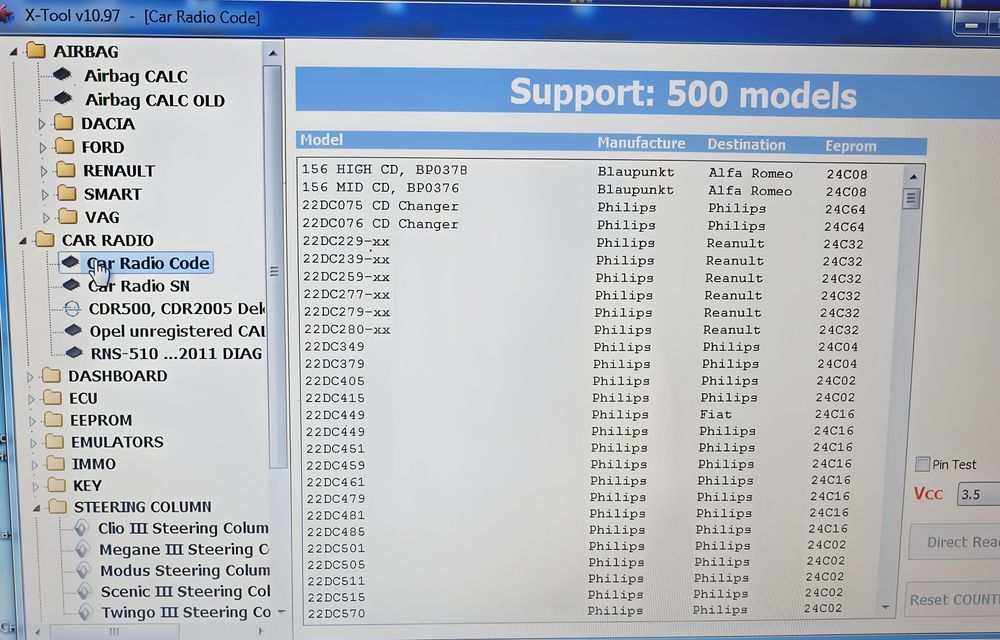Click the tree panel scroll-up arrow

tap(273, 54)
